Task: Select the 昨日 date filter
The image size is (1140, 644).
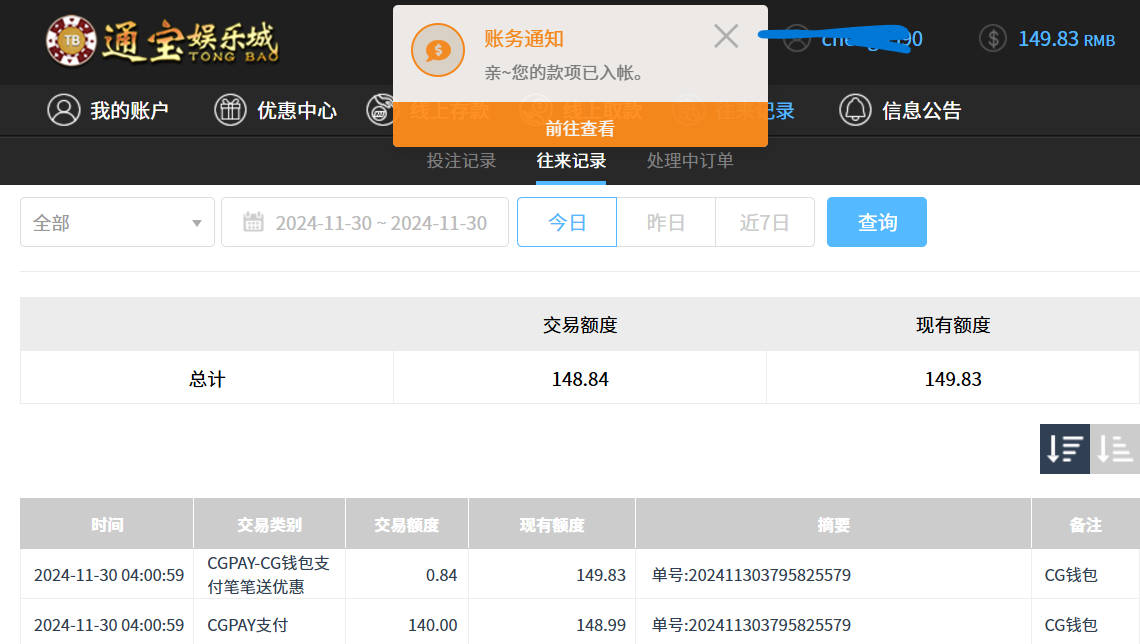Action: click(666, 221)
